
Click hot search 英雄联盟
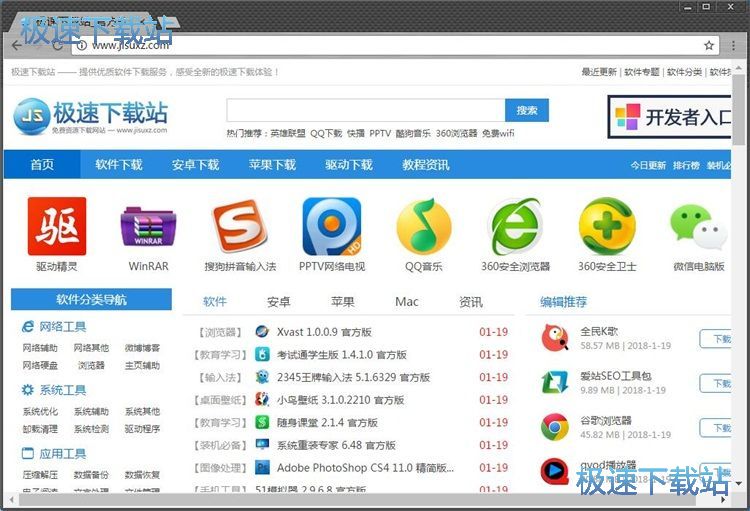click(288, 133)
